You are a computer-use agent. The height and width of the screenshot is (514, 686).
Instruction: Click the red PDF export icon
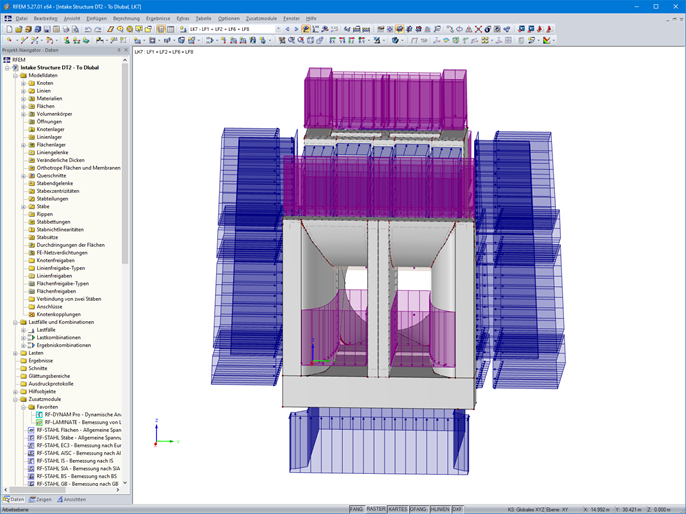[x=540, y=29]
